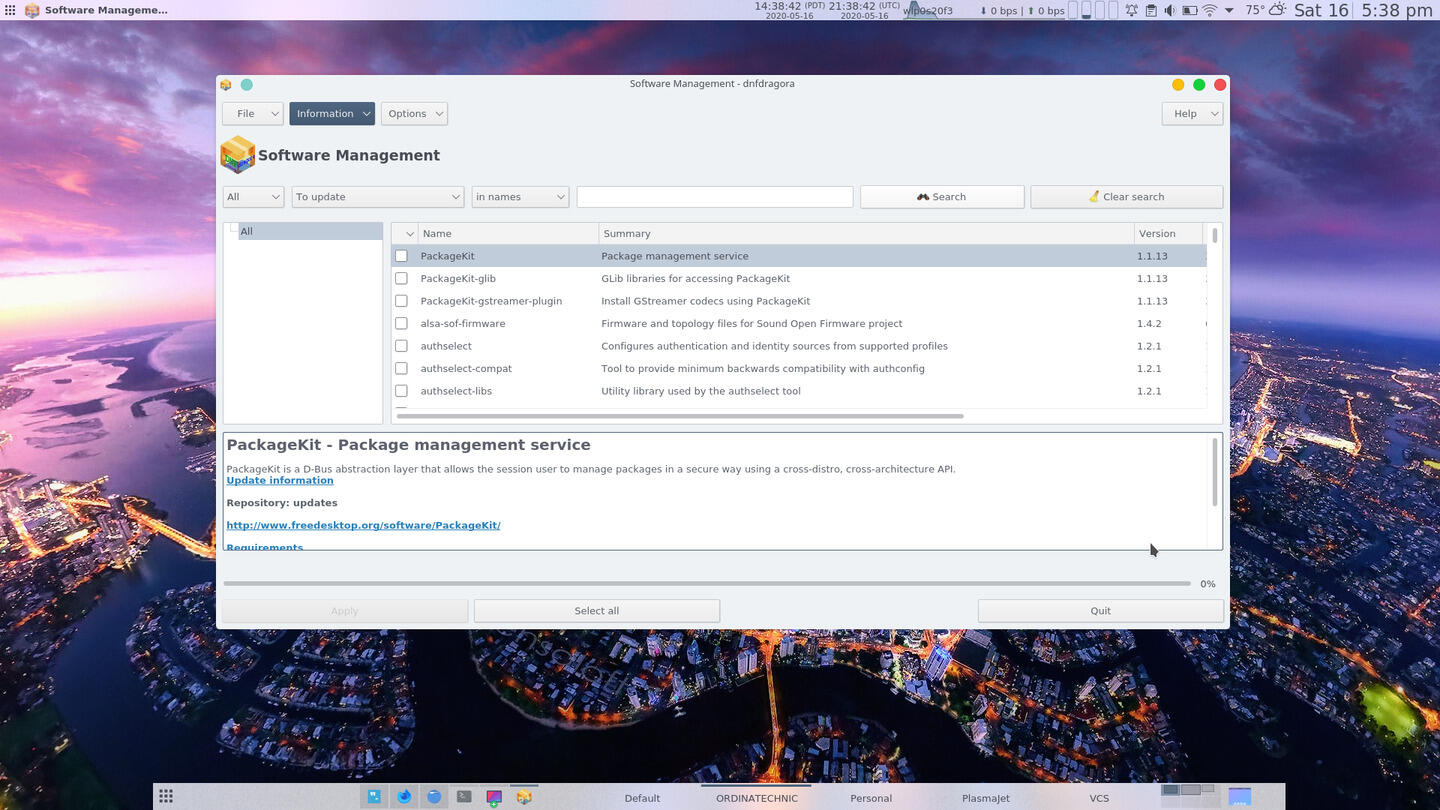The image size is (1440, 810).
Task: Click the Quit button
Action: click(x=1100, y=611)
